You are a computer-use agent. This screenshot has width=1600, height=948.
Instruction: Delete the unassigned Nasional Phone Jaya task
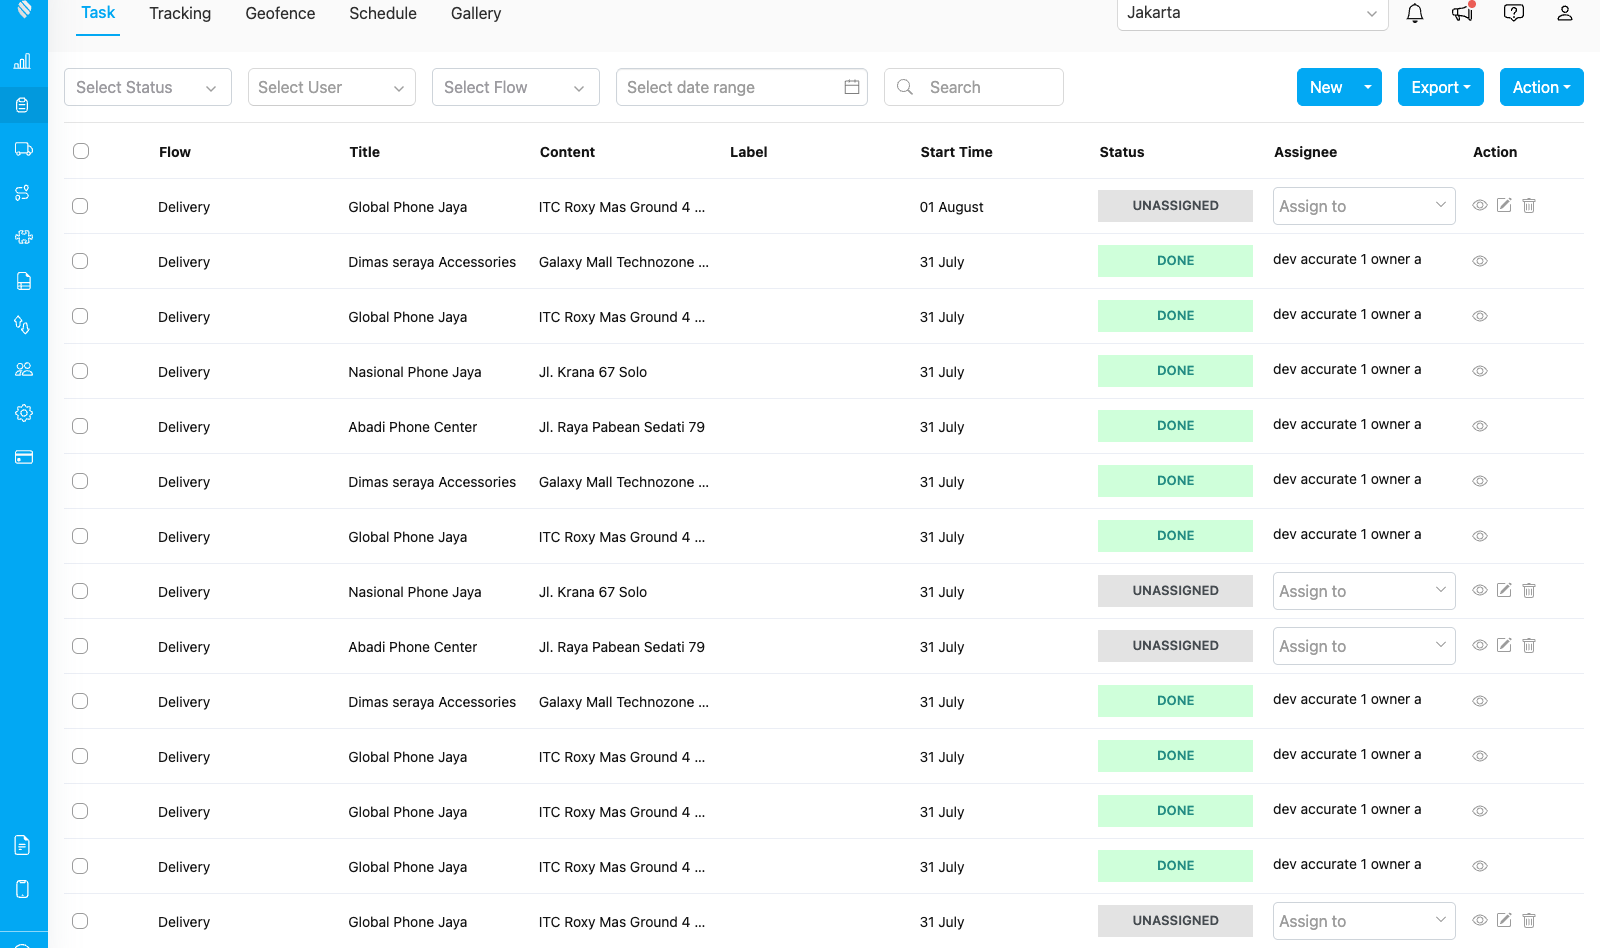coord(1529,590)
